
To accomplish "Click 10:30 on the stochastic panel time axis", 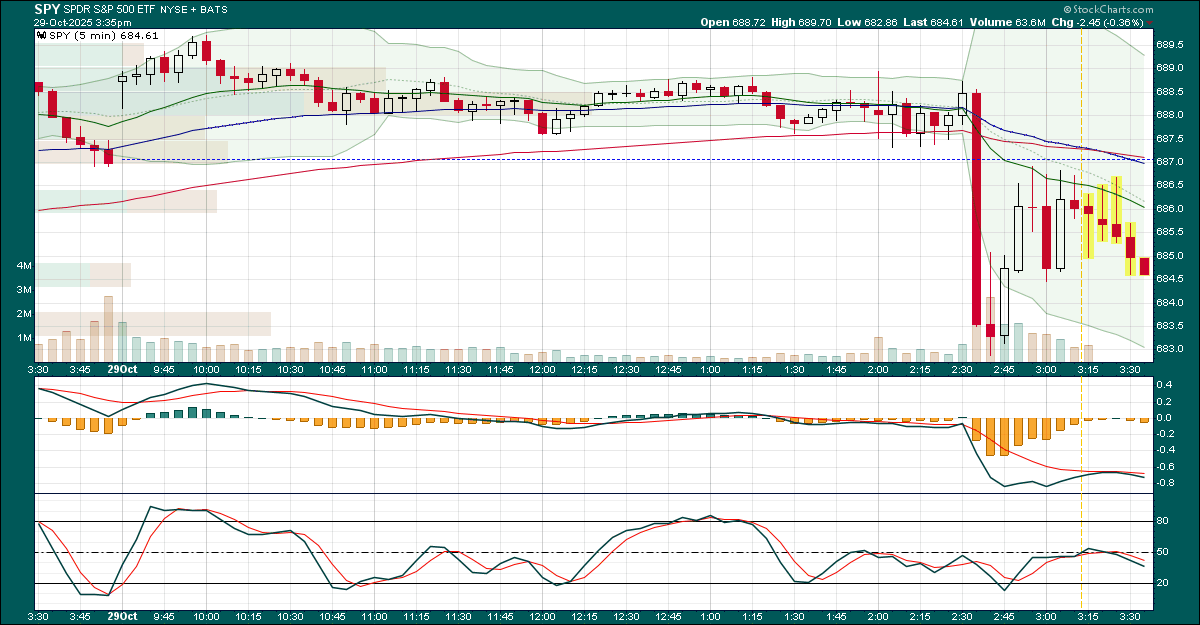I will pyautogui.click(x=290, y=618).
